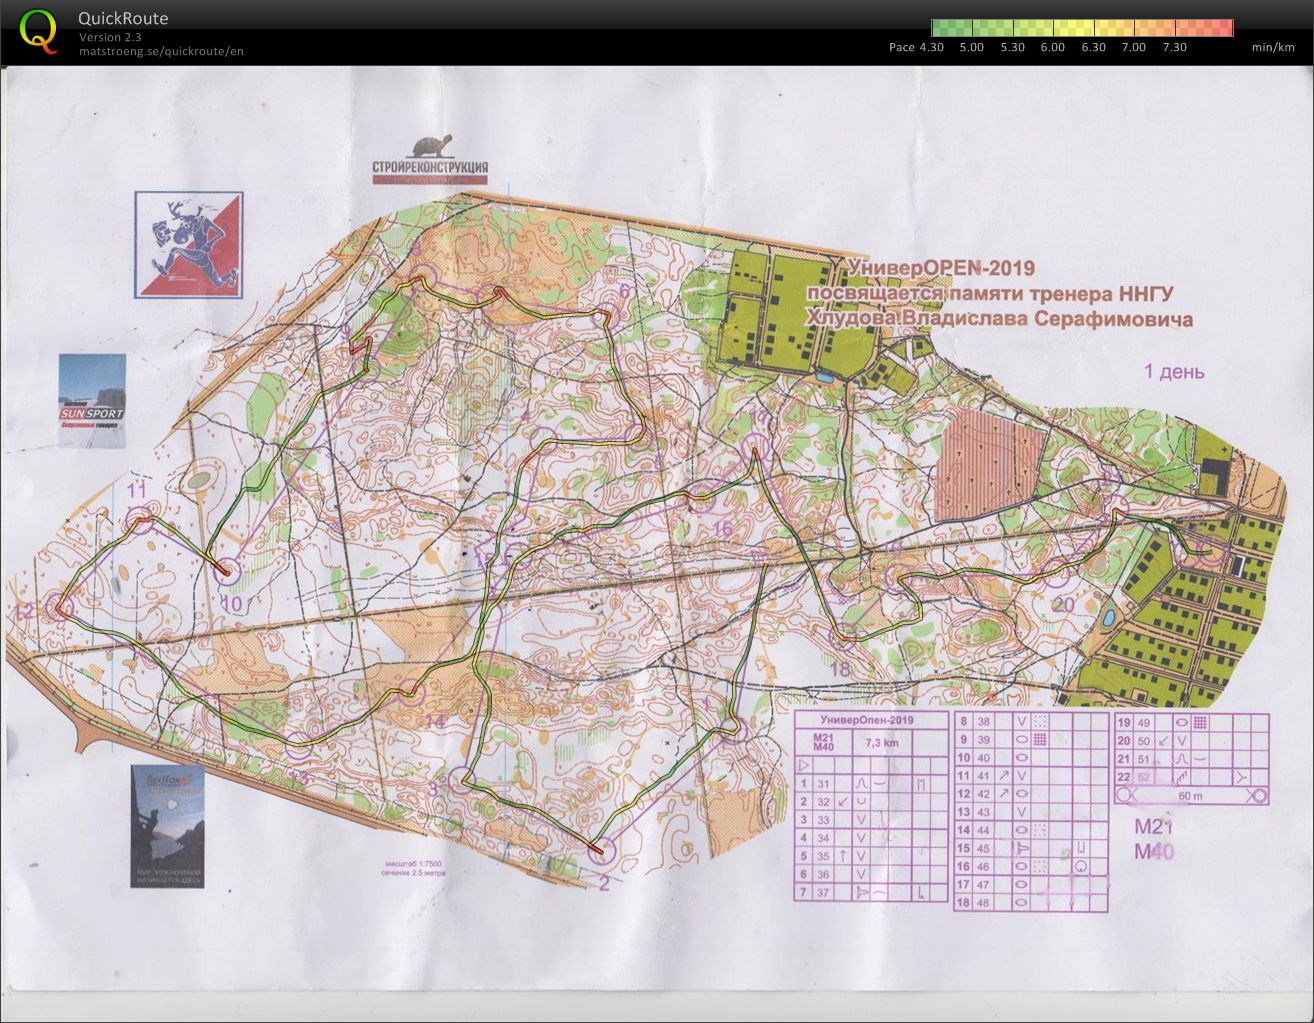Select control circle 14 on the map
This screenshot has width=1314, height=1023.
pyautogui.click(x=411, y=691)
